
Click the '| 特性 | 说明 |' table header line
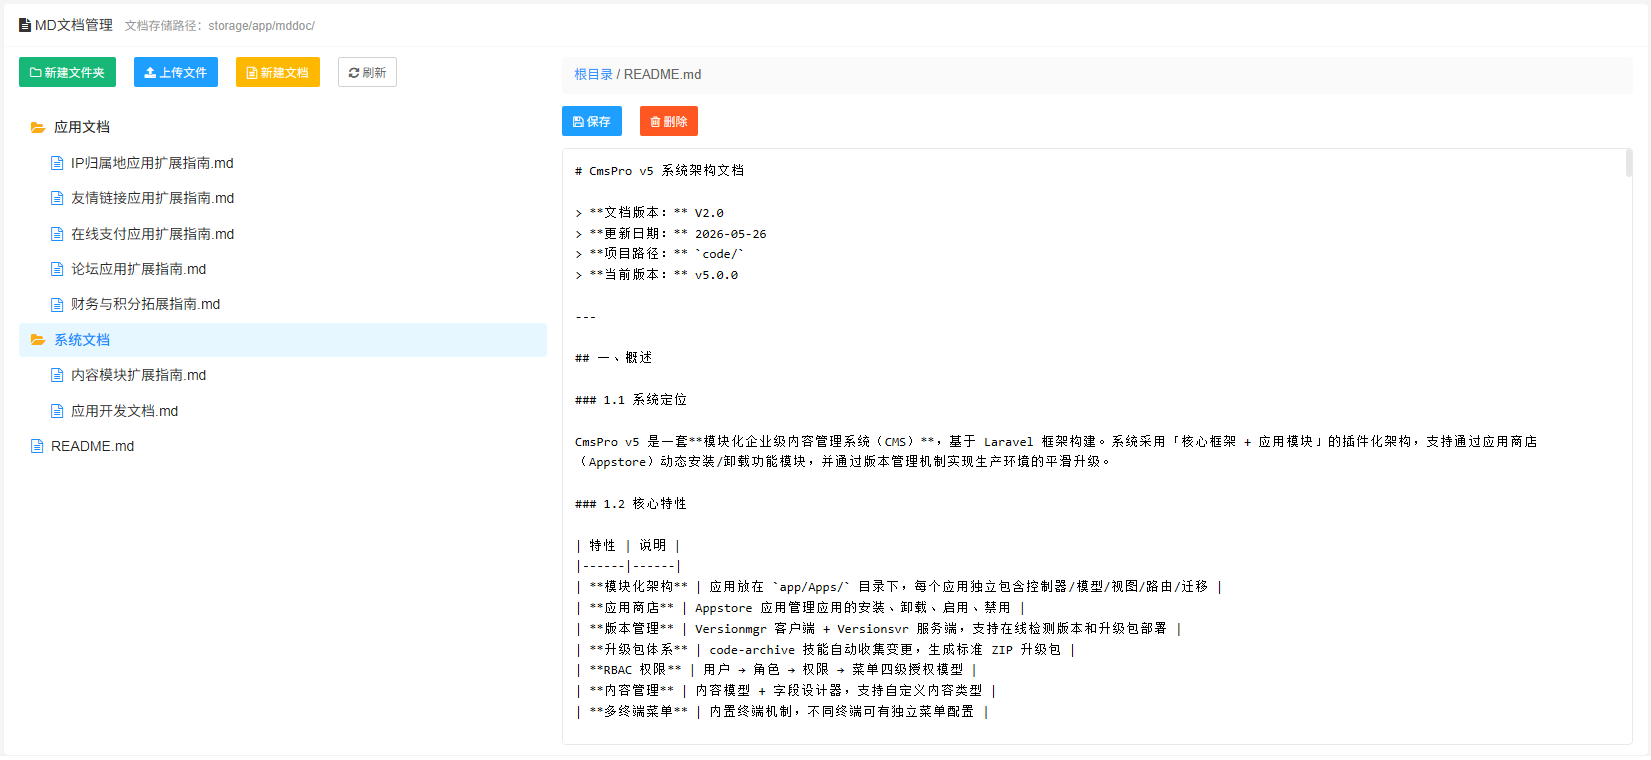pyautogui.click(x=628, y=546)
